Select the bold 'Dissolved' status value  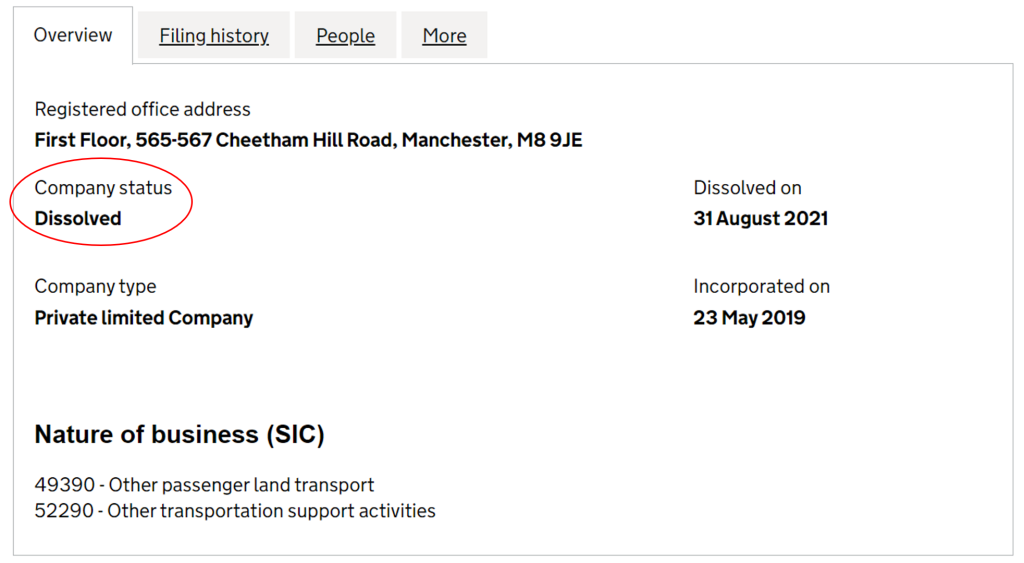tap(78, 219)
